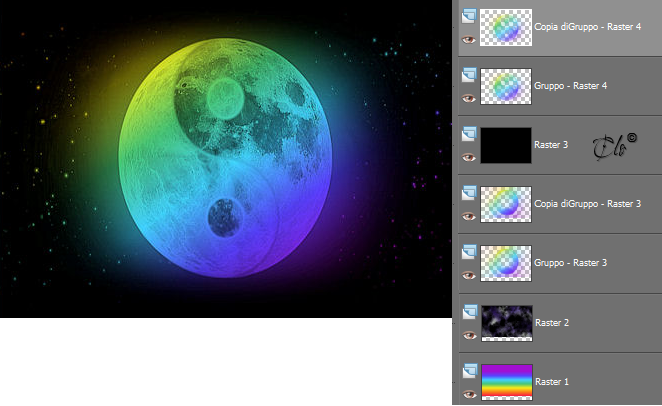
Task: Hide the Raster 3 layer with eye icon
Action: [469, 158]
